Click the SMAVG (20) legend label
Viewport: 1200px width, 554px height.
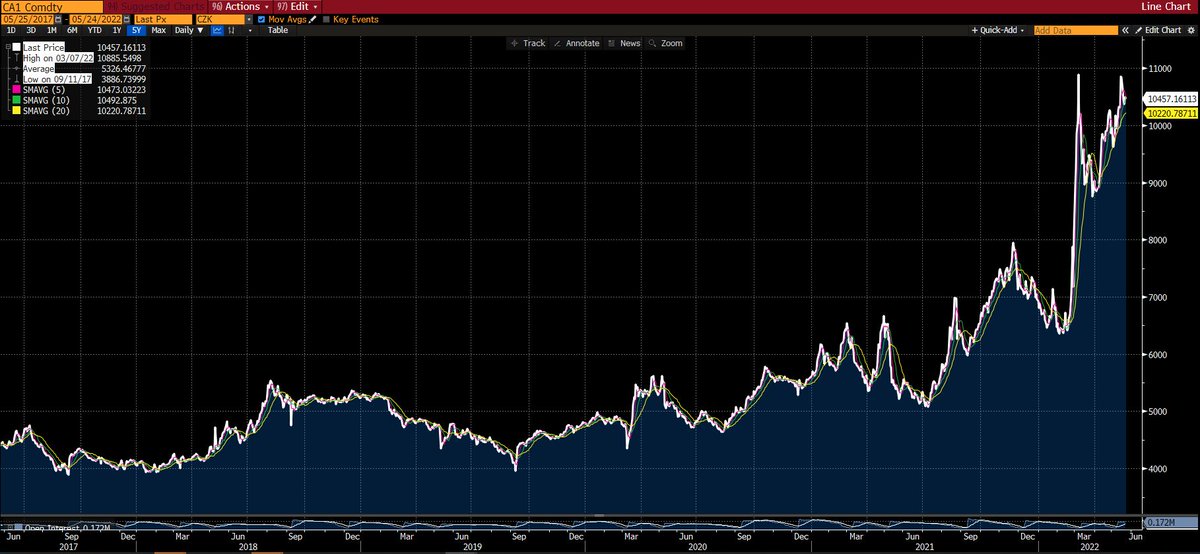coord(46,110)
